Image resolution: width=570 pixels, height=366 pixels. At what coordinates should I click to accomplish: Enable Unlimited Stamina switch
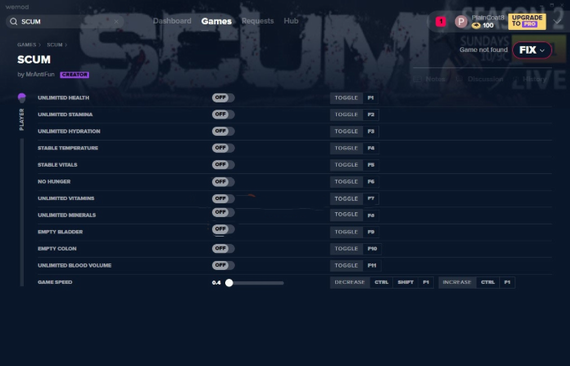(x=223, y=114)
